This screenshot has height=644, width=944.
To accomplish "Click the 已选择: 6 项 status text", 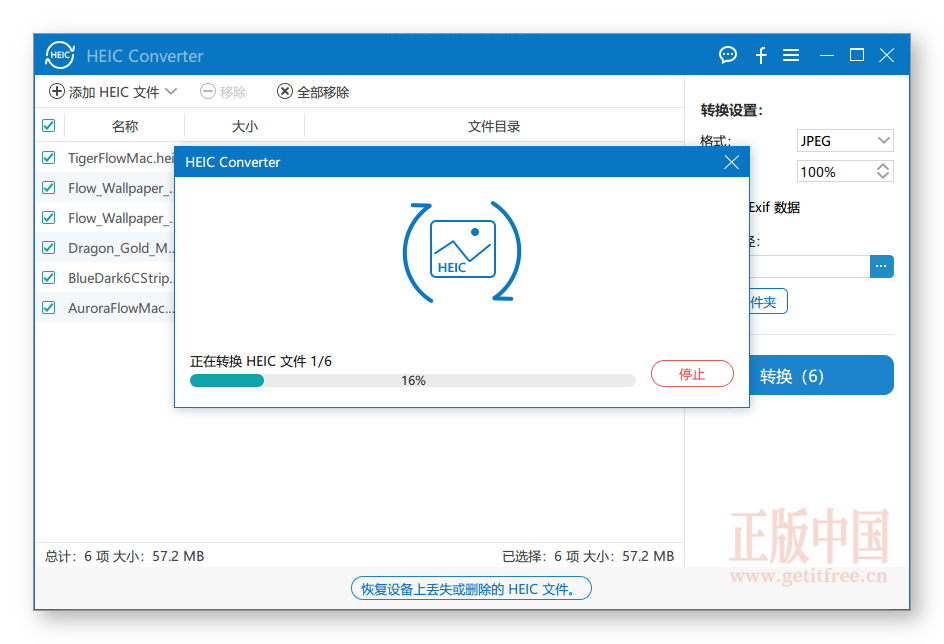I will [588, 556].
